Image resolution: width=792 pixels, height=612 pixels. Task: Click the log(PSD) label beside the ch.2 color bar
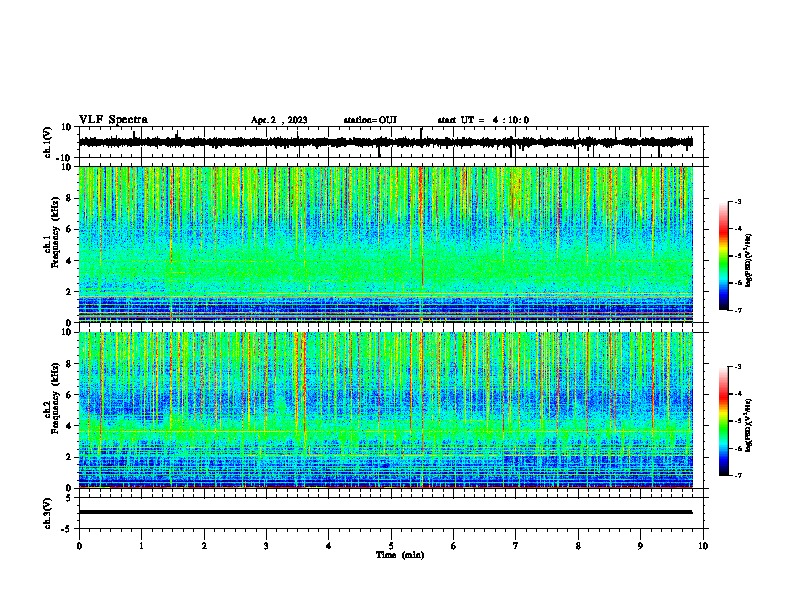pos(748,426)
